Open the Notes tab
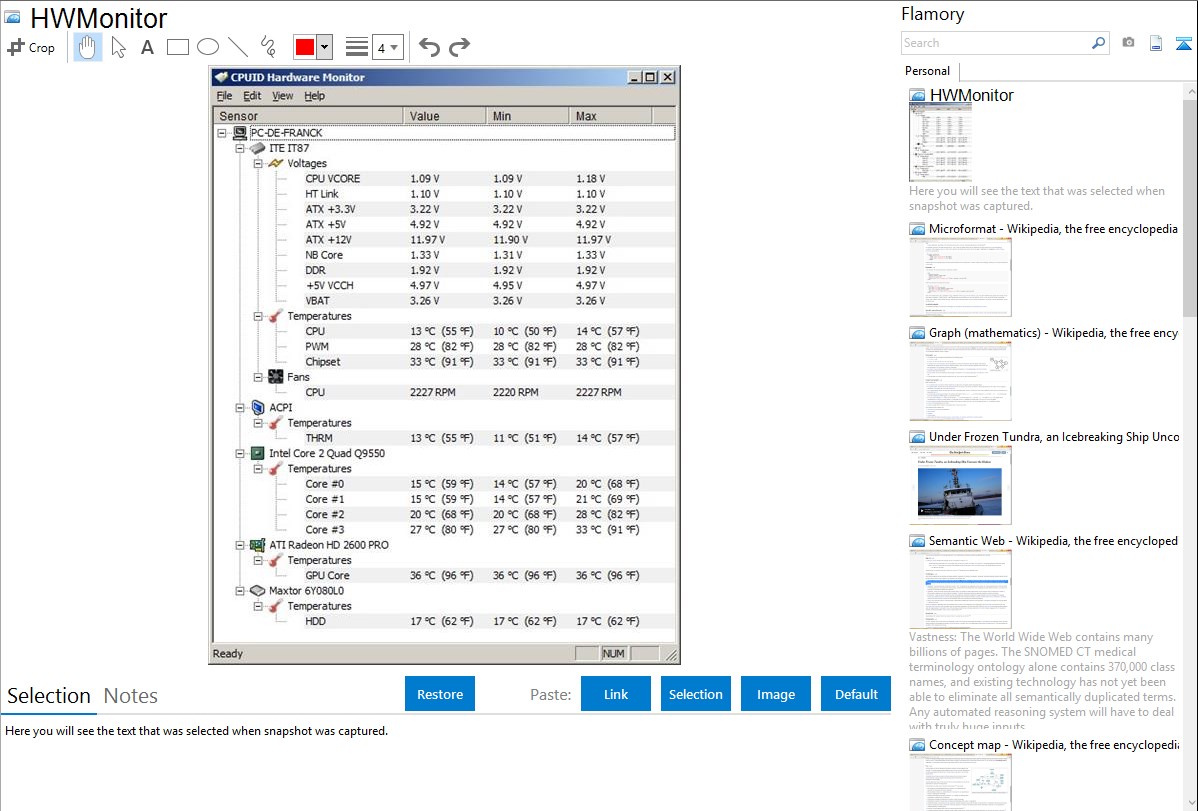Viewport: 1198px width, 811px height. (131, 696)
